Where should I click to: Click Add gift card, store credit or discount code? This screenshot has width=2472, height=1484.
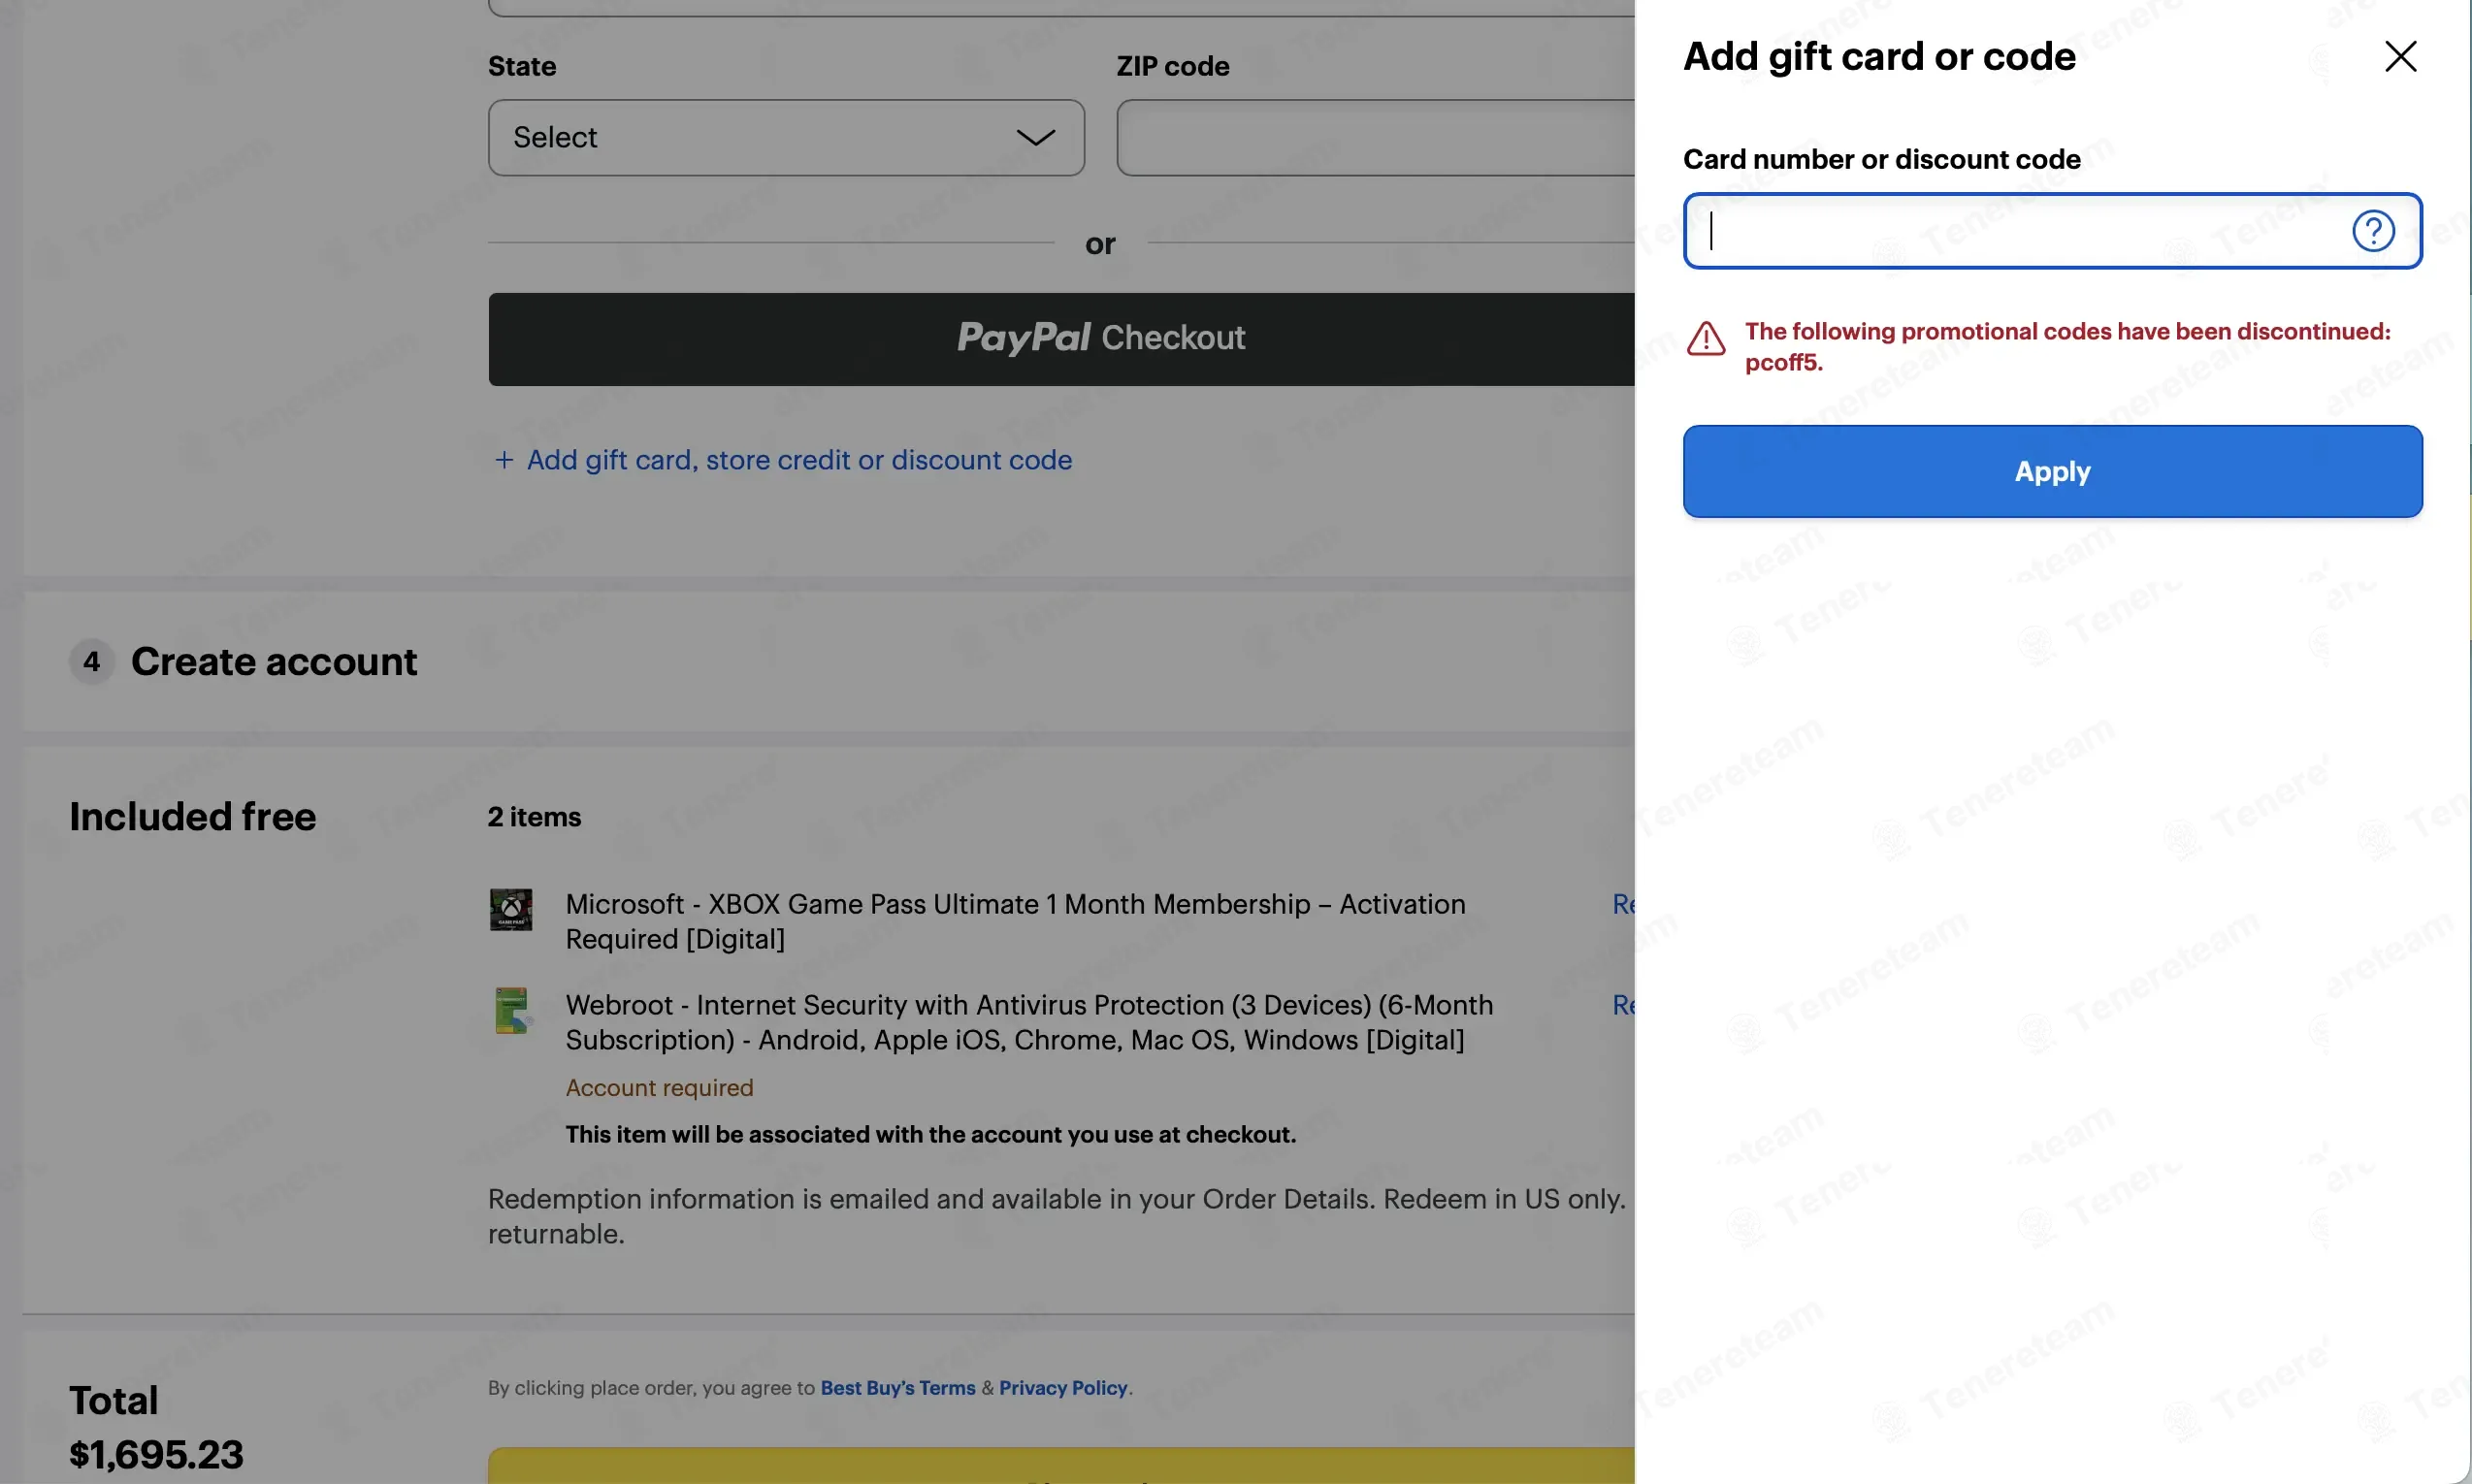(799, 460)
